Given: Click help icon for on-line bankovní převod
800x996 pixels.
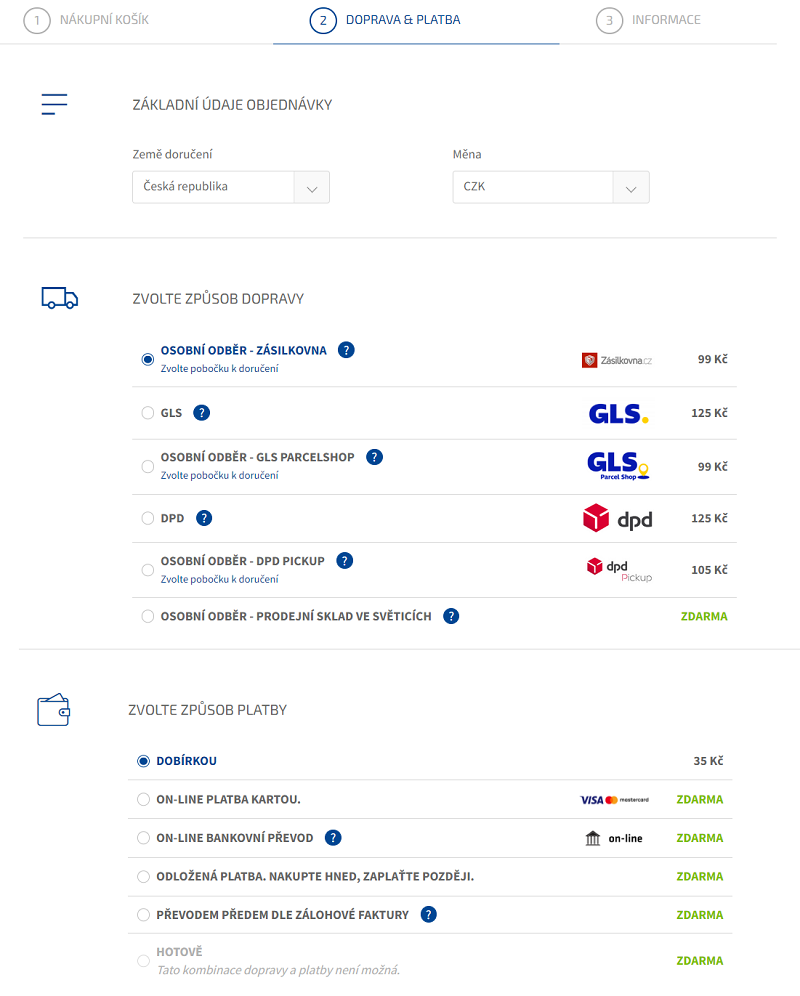Looking at the screenshot, I should (x=333, y=838).
